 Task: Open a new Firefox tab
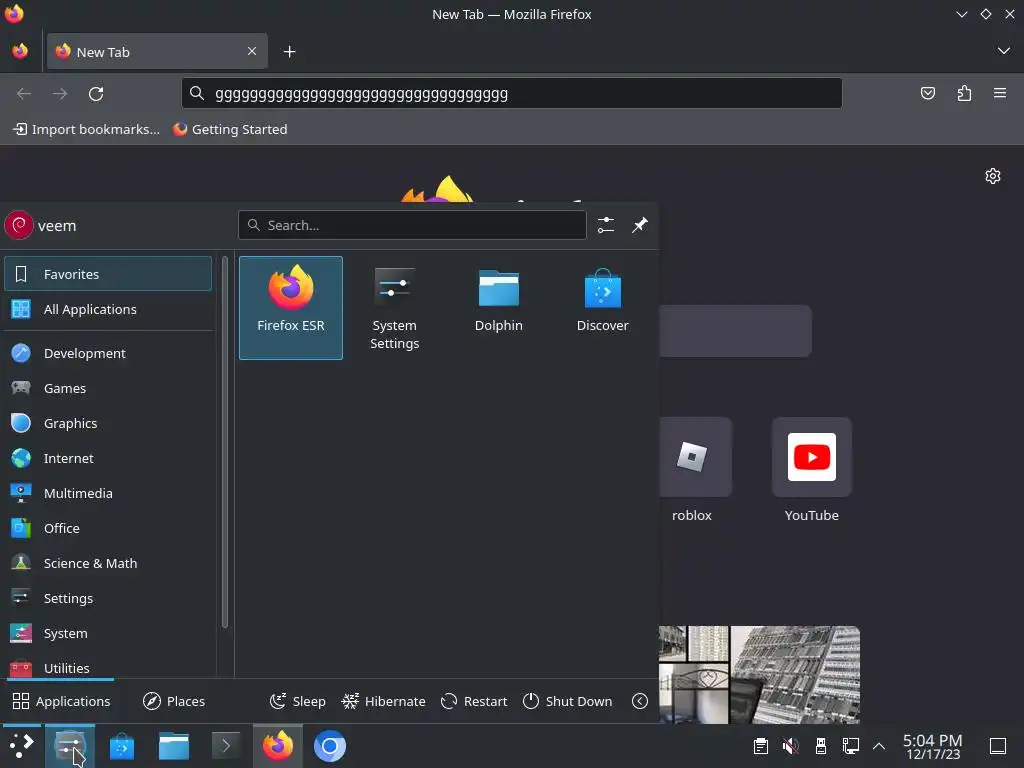pyautogui.click(x=289, y=52)
